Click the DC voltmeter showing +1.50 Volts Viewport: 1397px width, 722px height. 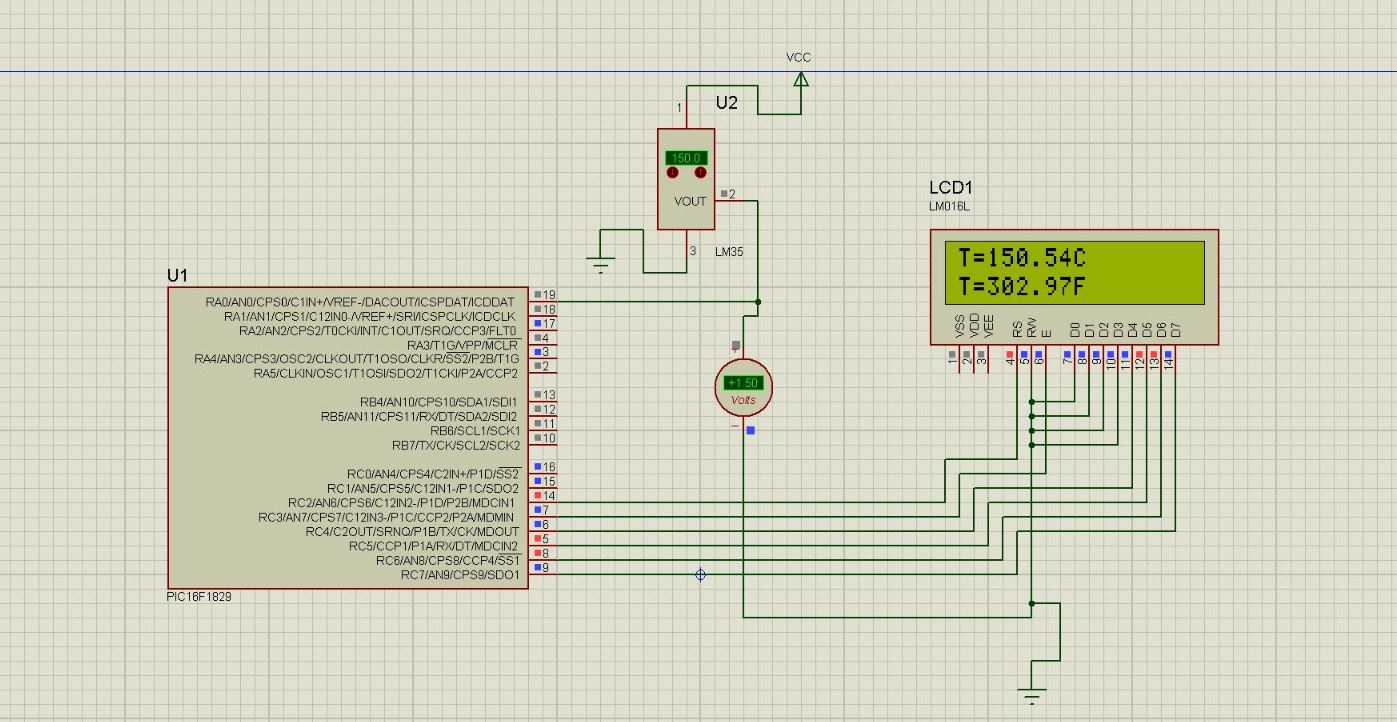pyautogui.click(x=743, y=387)
